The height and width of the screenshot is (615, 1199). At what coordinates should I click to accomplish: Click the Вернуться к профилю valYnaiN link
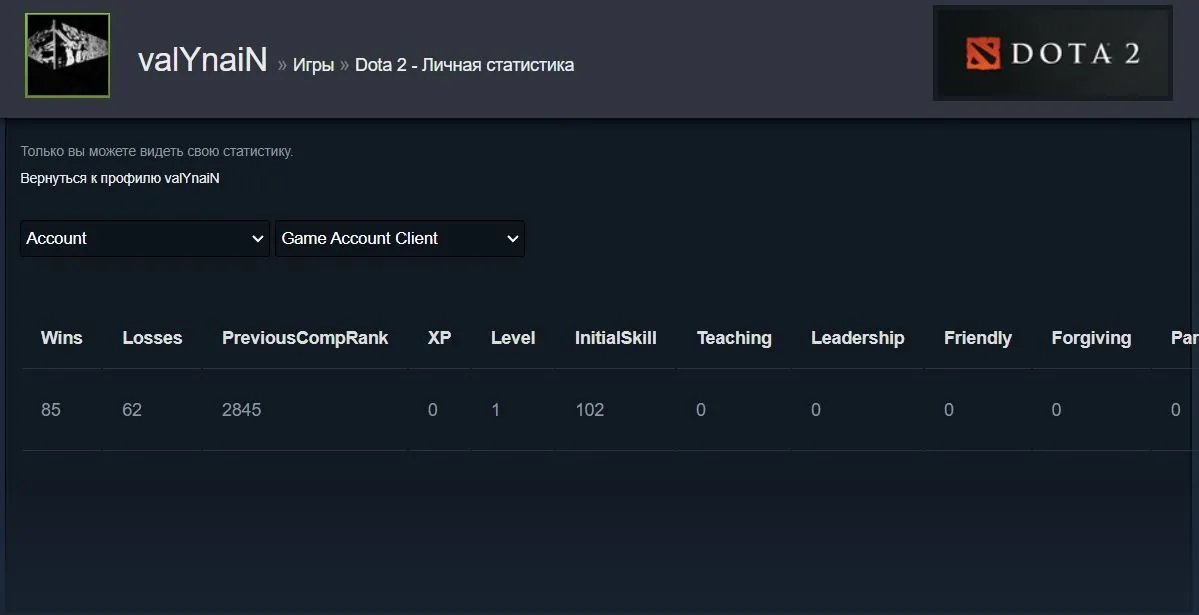pyautogui.click(x=120, y=178)
